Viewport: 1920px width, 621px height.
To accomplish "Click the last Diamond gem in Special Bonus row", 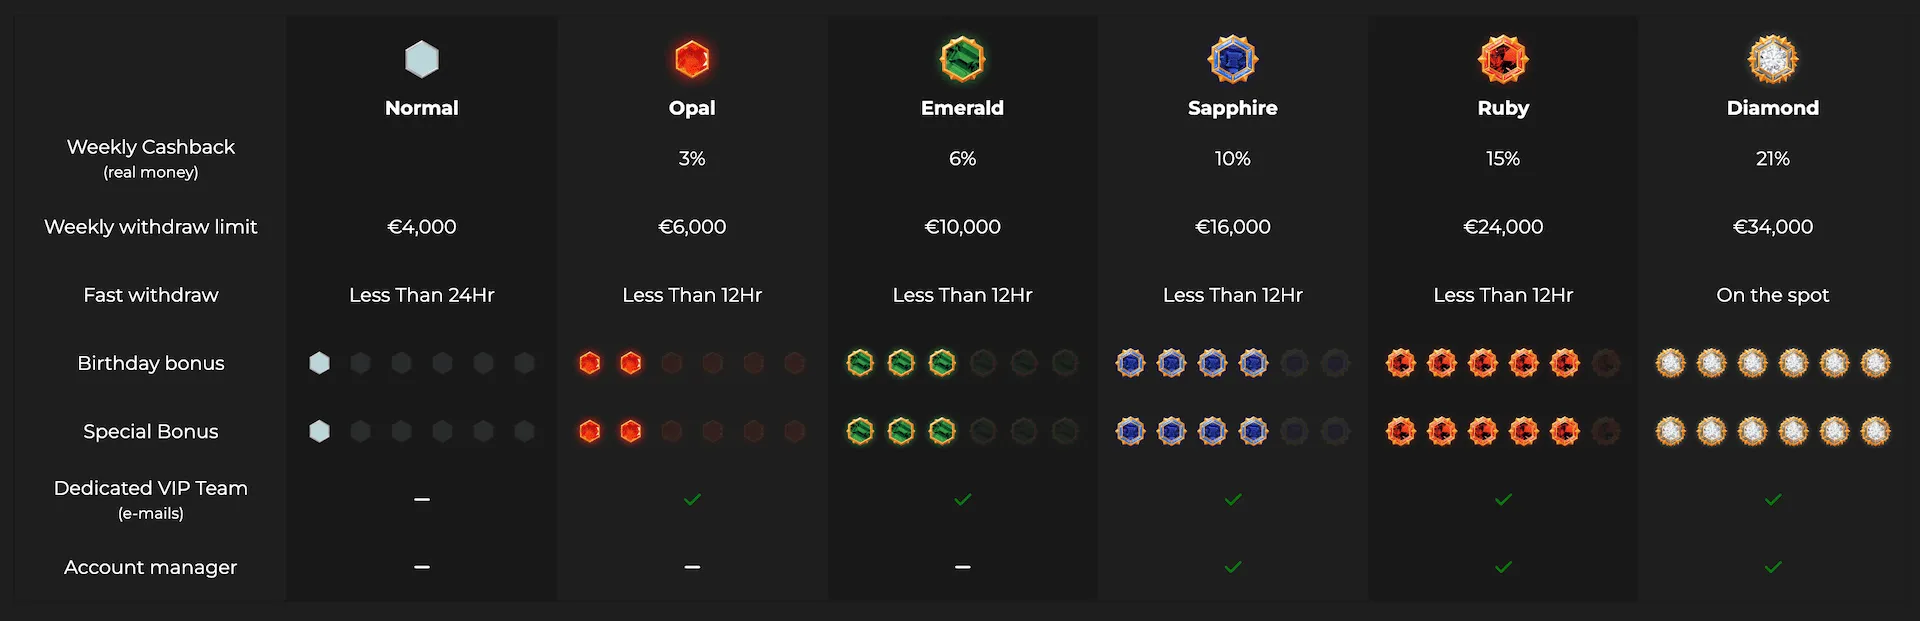I will pyautogui.click(x=1875, y=431).
